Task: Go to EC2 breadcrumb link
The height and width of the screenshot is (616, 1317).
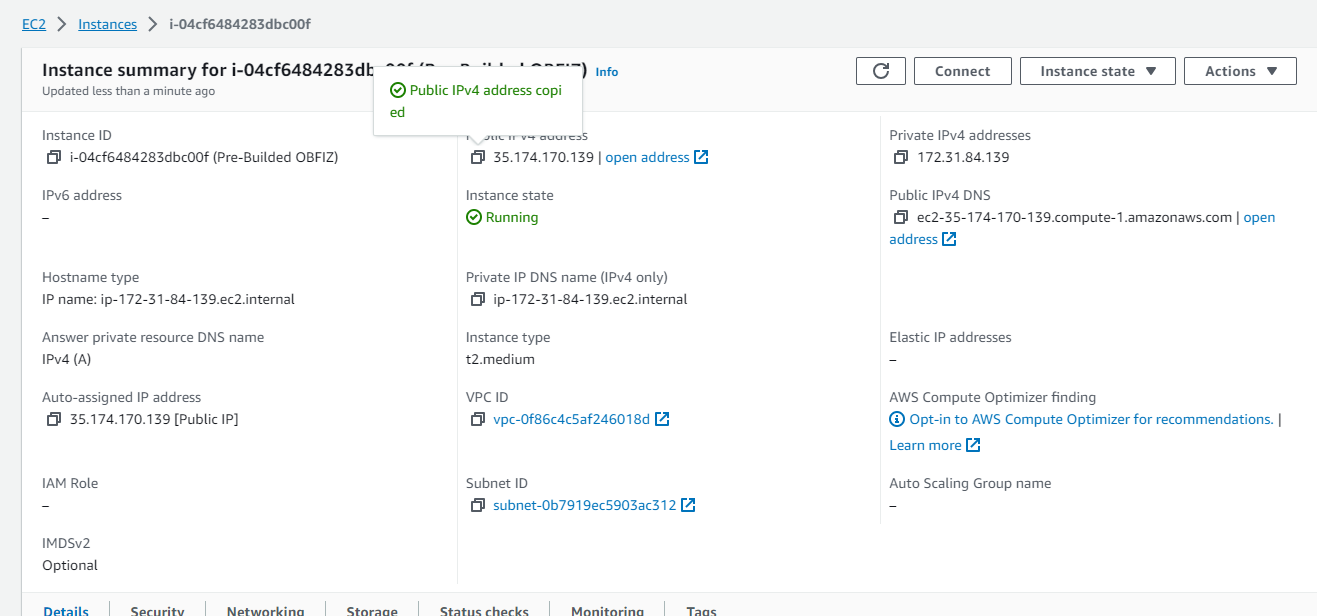Action: click(34, 24)
